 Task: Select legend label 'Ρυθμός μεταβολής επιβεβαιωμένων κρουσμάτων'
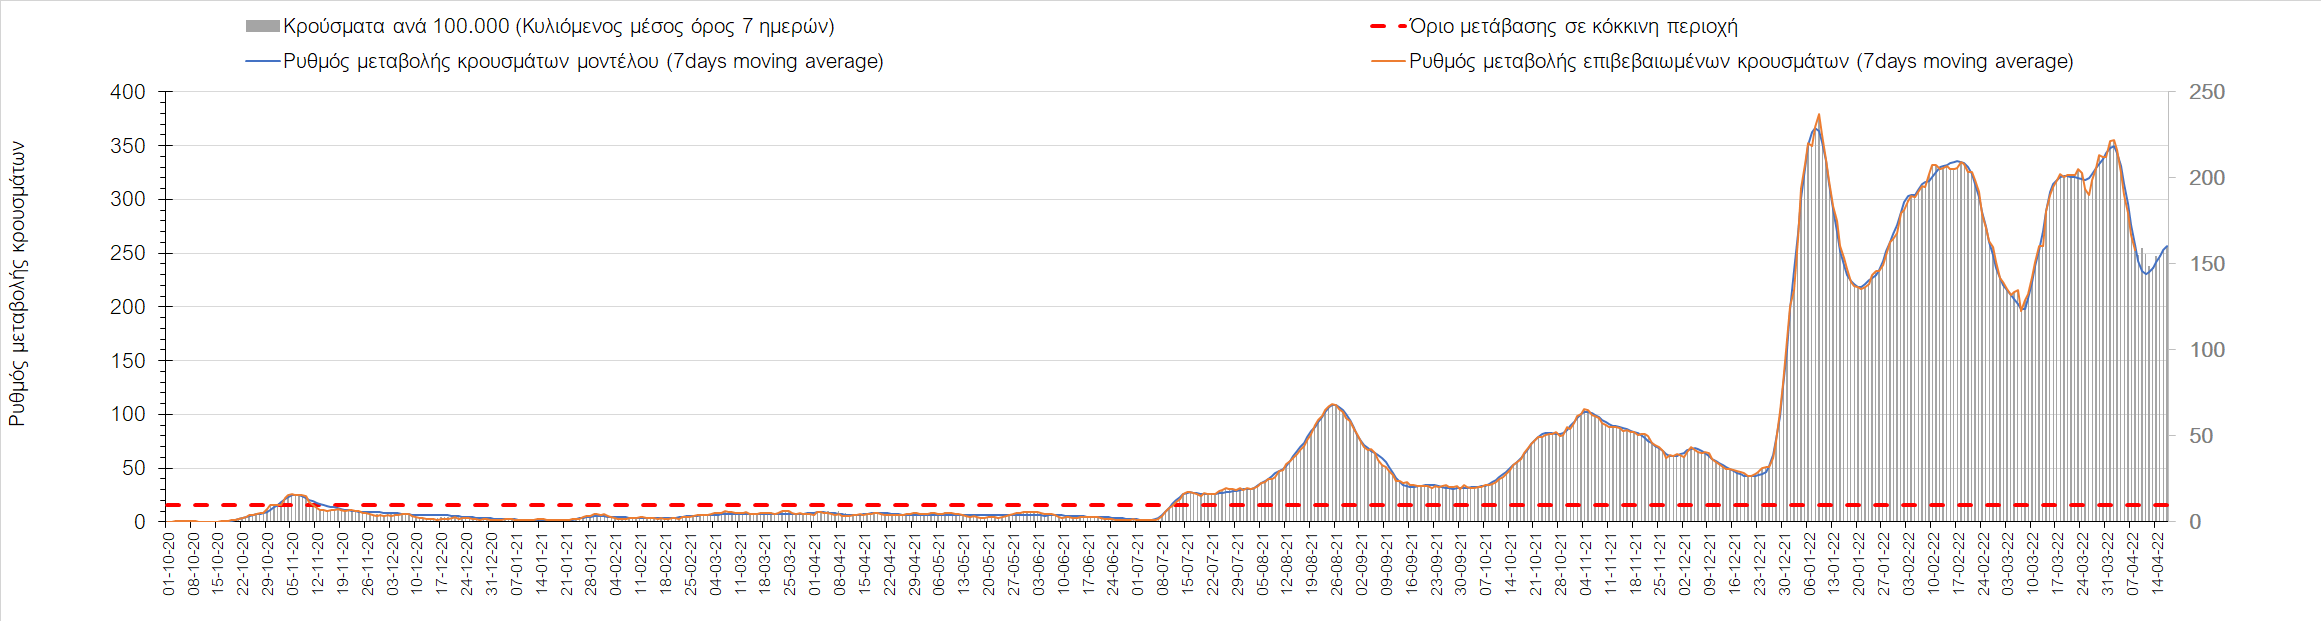pyautogui.click(x=1740, y=62)
